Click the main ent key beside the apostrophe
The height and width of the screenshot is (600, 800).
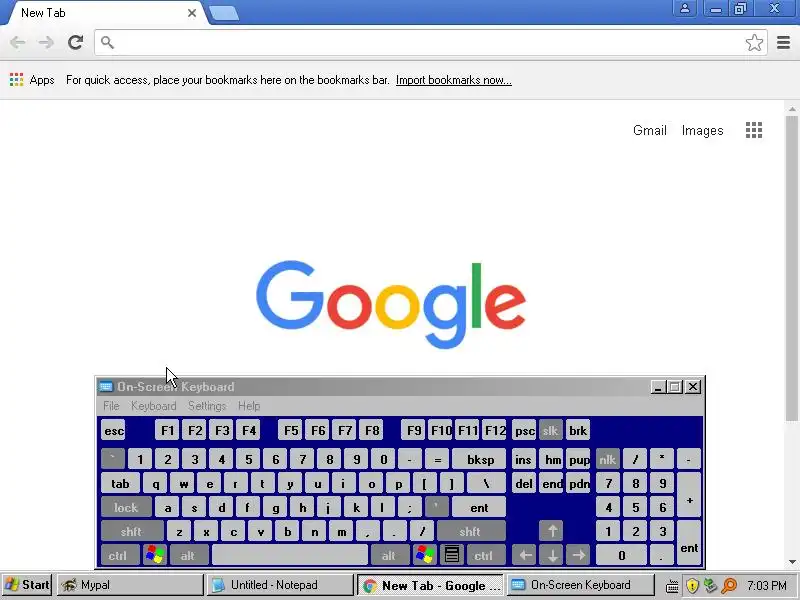pos(479,508)
